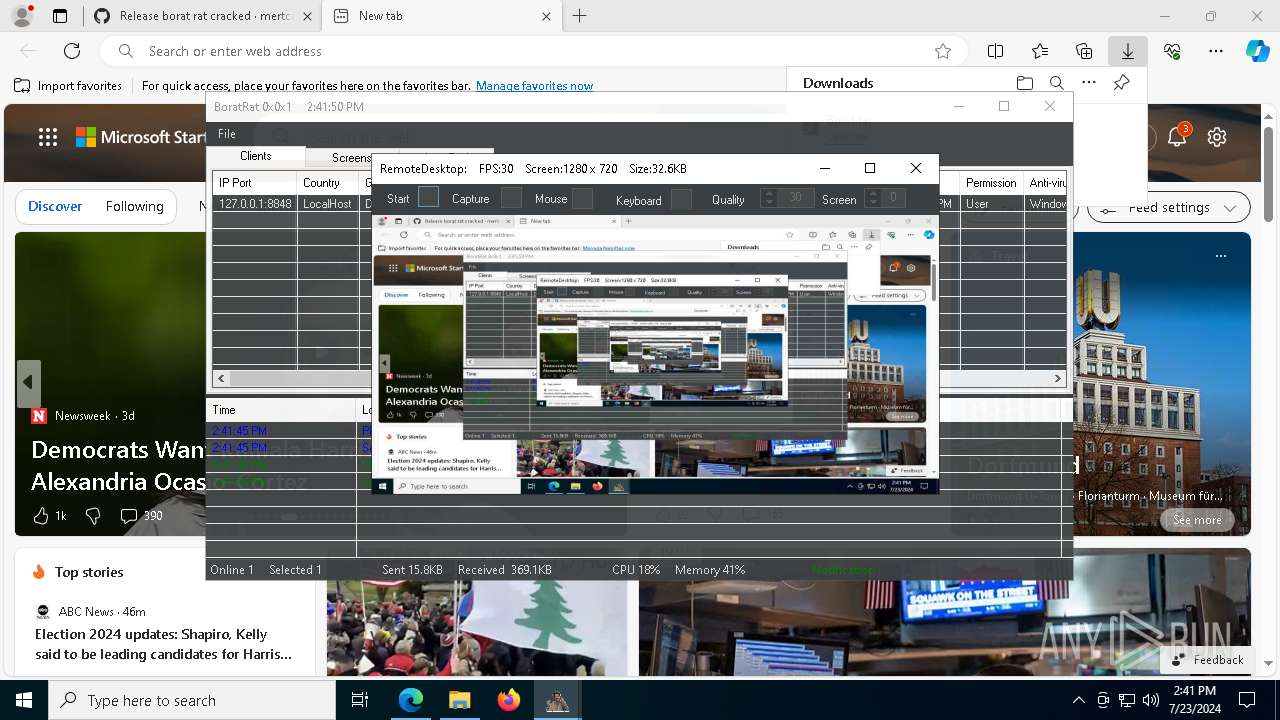Image resolution: width=1280 pixels, height=720 pixels.
Task: Go to previous carousel story
Action: pyautogui.click(x=28, y=383)
